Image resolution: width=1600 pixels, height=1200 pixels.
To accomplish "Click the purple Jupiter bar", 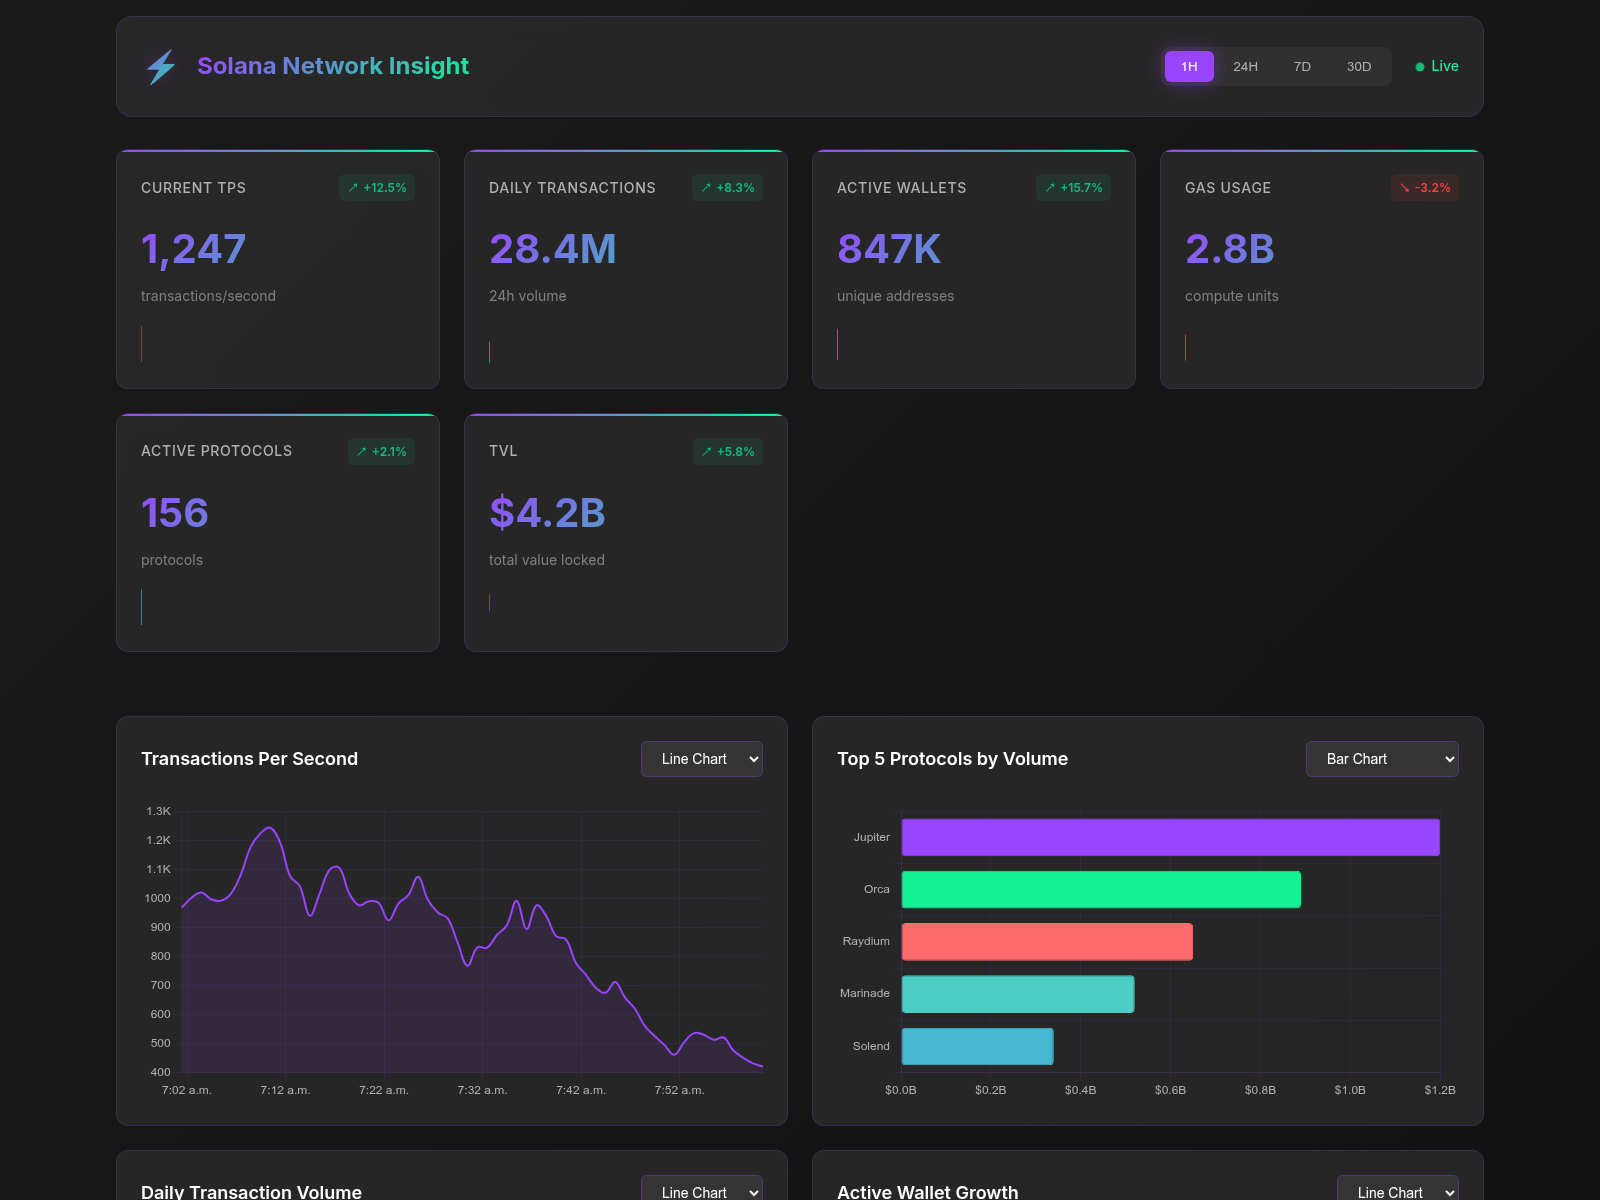I will [1171, 837].
